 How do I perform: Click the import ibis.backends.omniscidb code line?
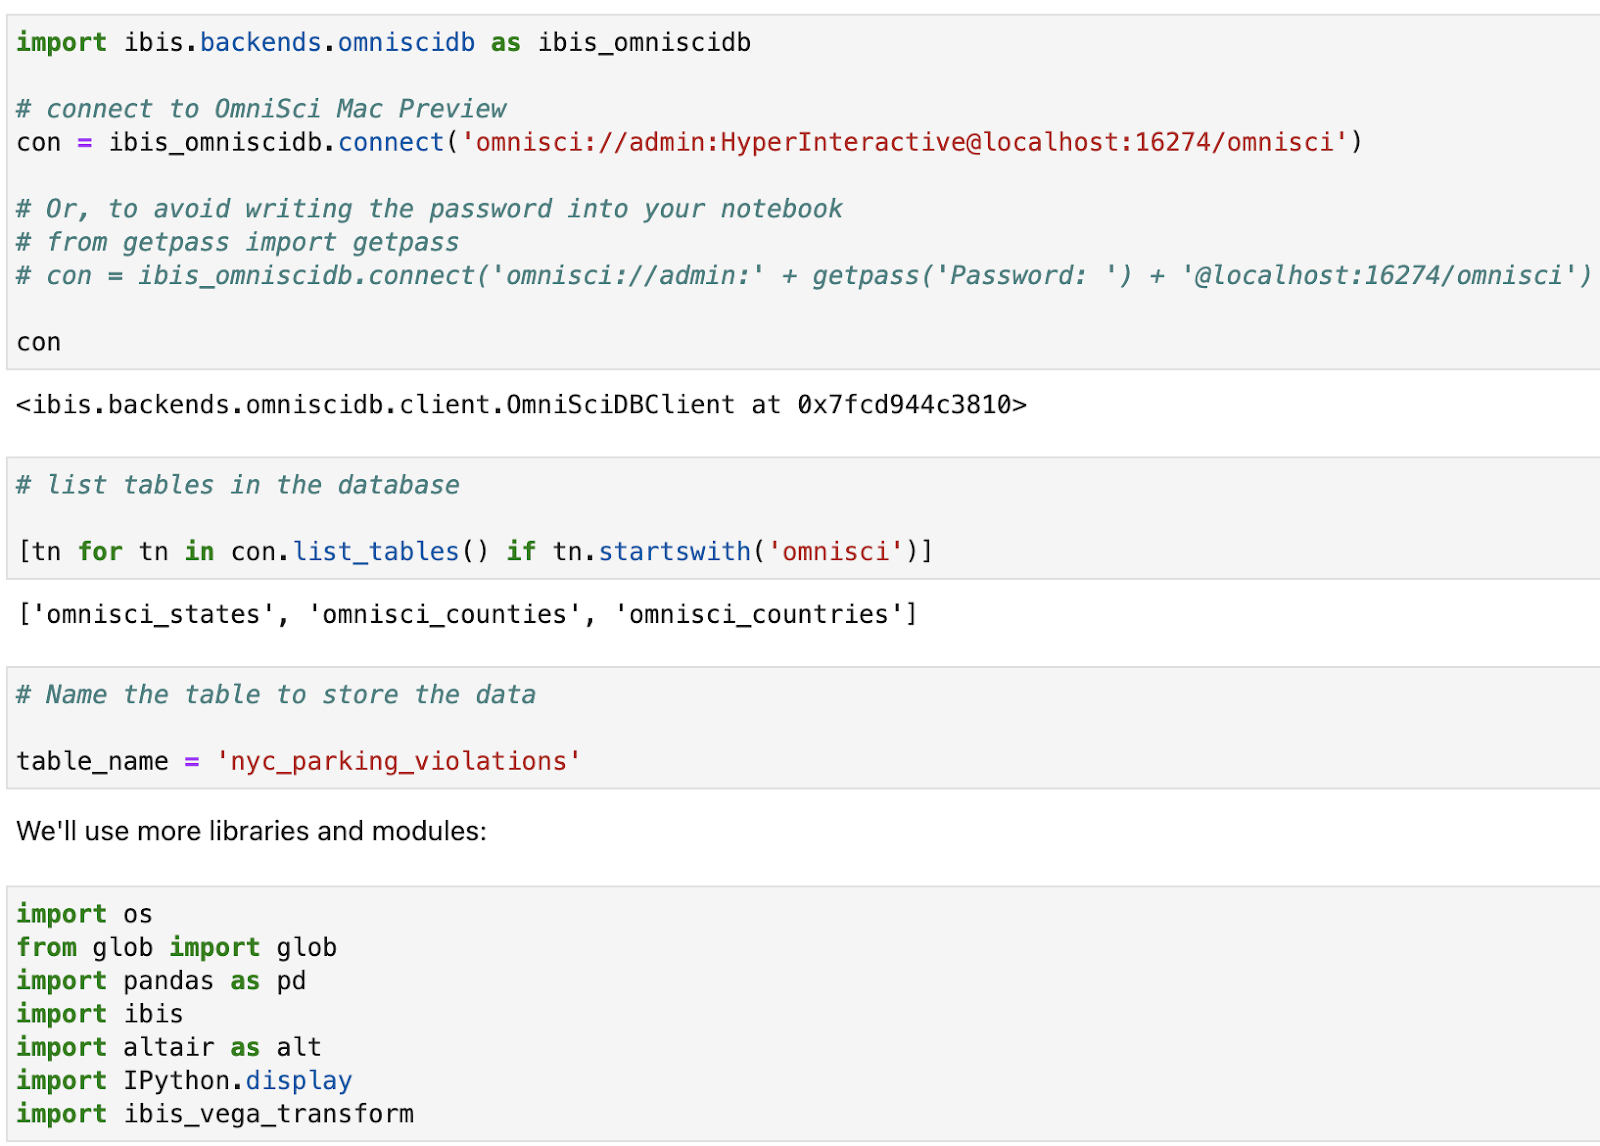click(x=383, y=43)
